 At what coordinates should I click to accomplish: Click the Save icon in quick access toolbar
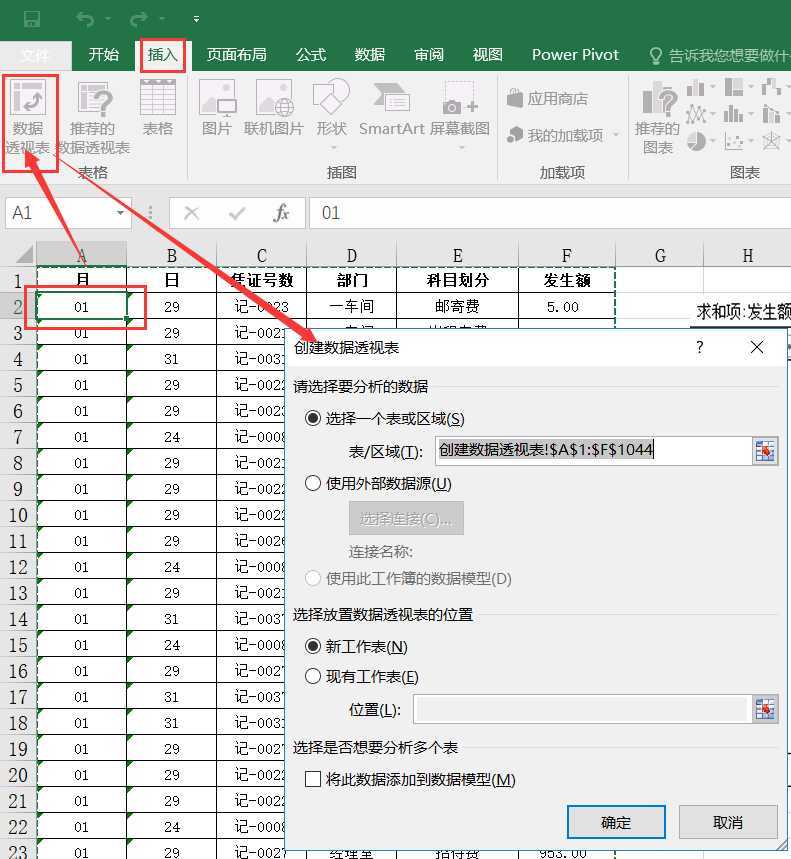[32, 19]
